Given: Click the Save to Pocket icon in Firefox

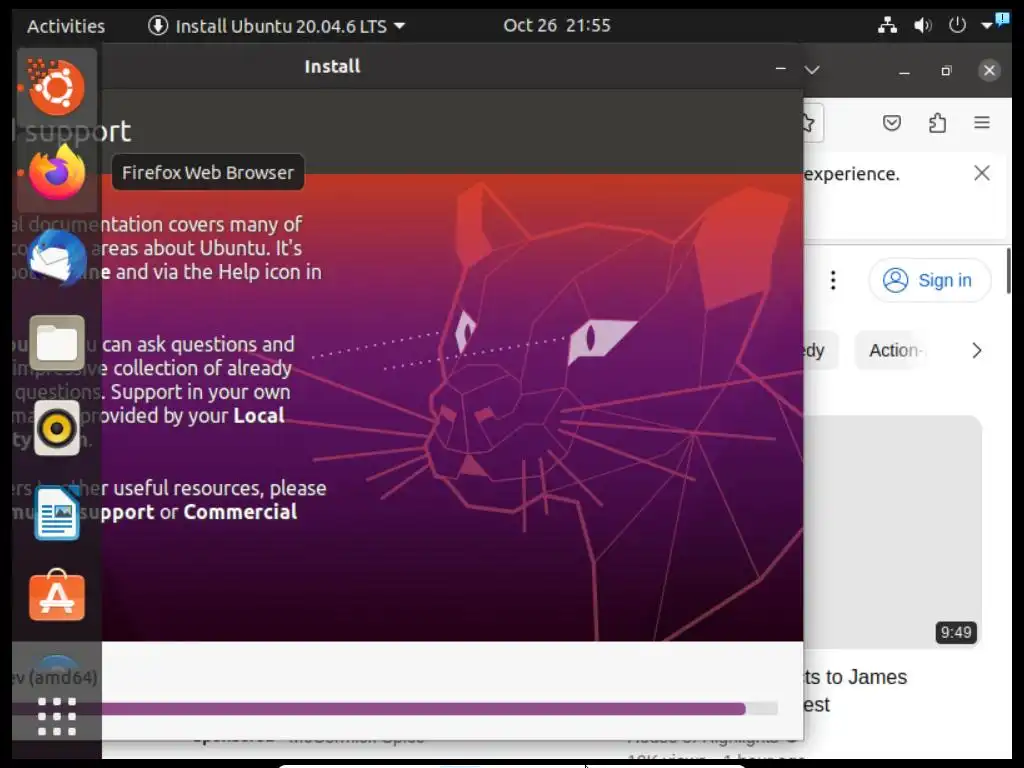Looking at the screenshot, I should pos(891,123).
